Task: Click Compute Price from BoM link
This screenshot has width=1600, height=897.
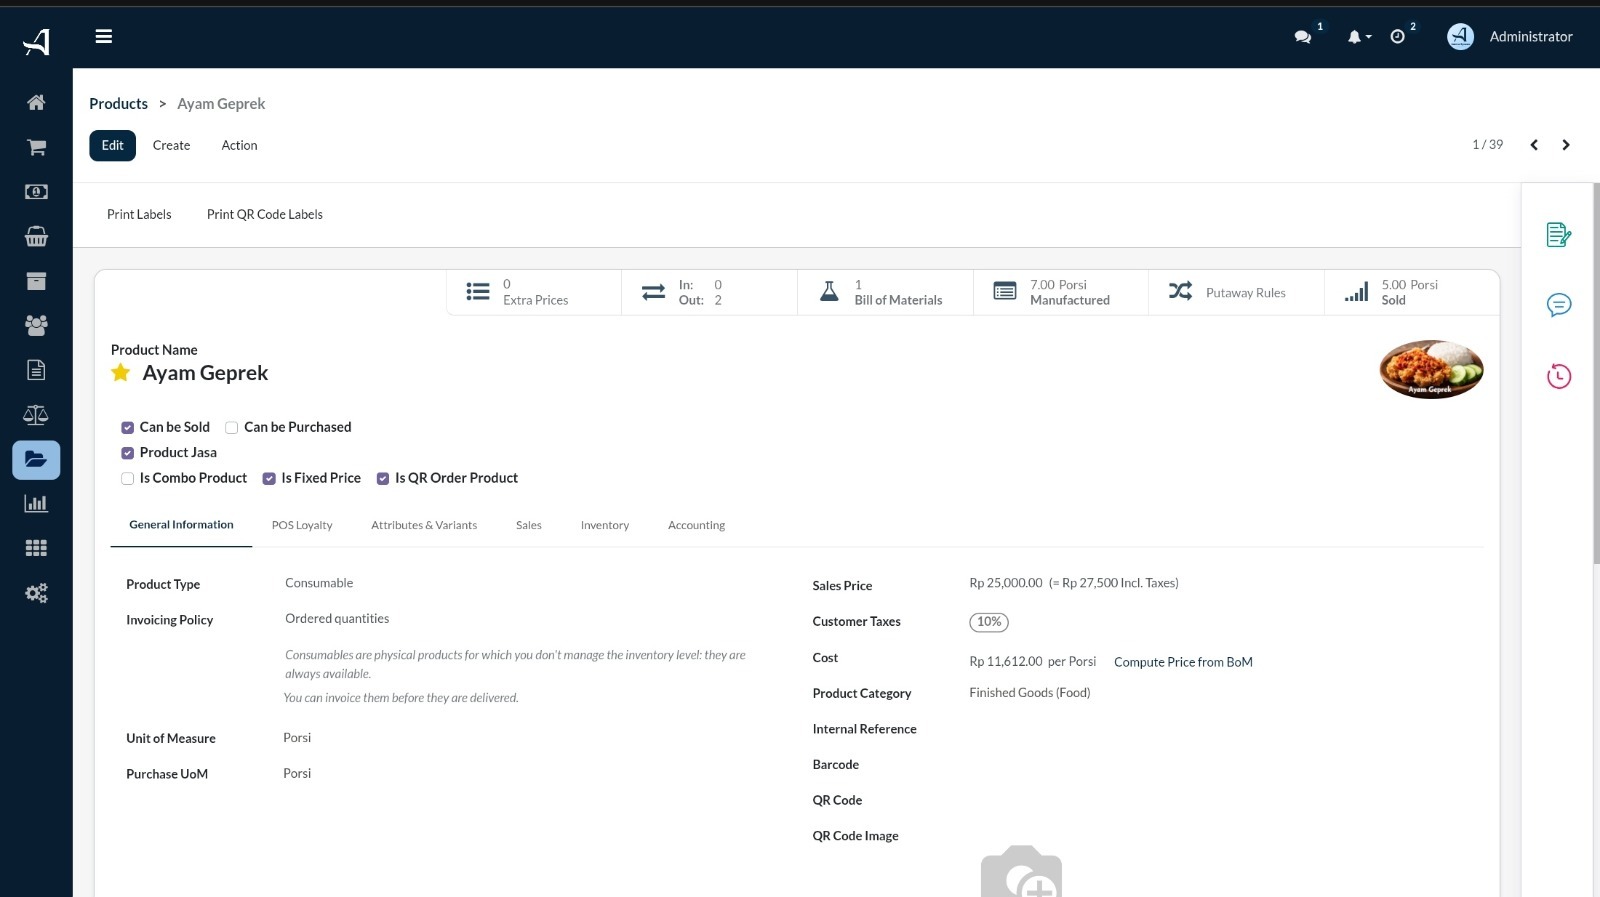Action: point(1183,662)
